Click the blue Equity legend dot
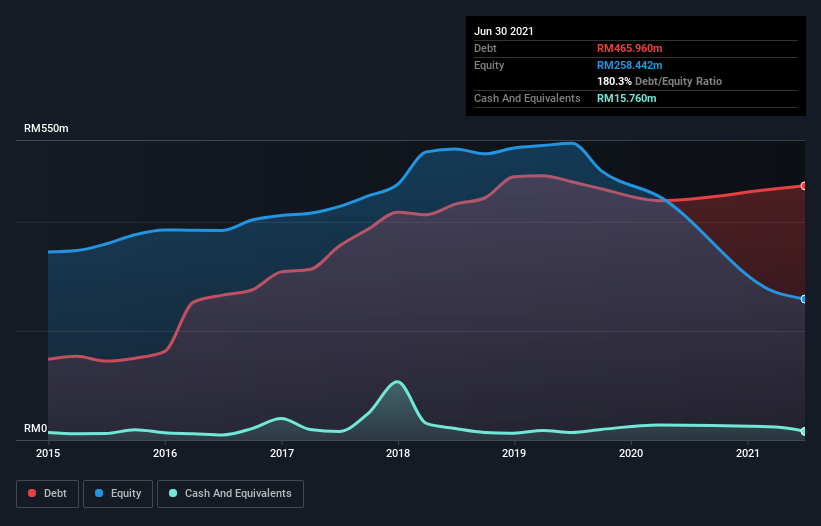This screenshot has width=821, height=526. click(x=99, y=493)
